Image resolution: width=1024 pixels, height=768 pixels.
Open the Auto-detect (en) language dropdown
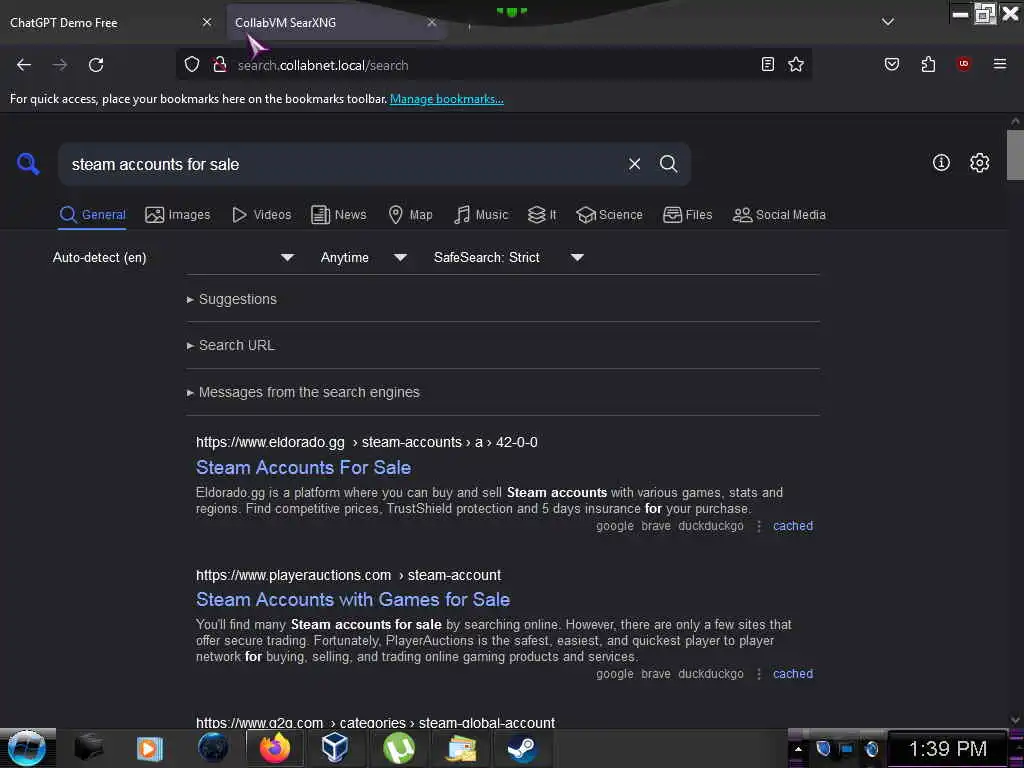click(x=173, y=257)
